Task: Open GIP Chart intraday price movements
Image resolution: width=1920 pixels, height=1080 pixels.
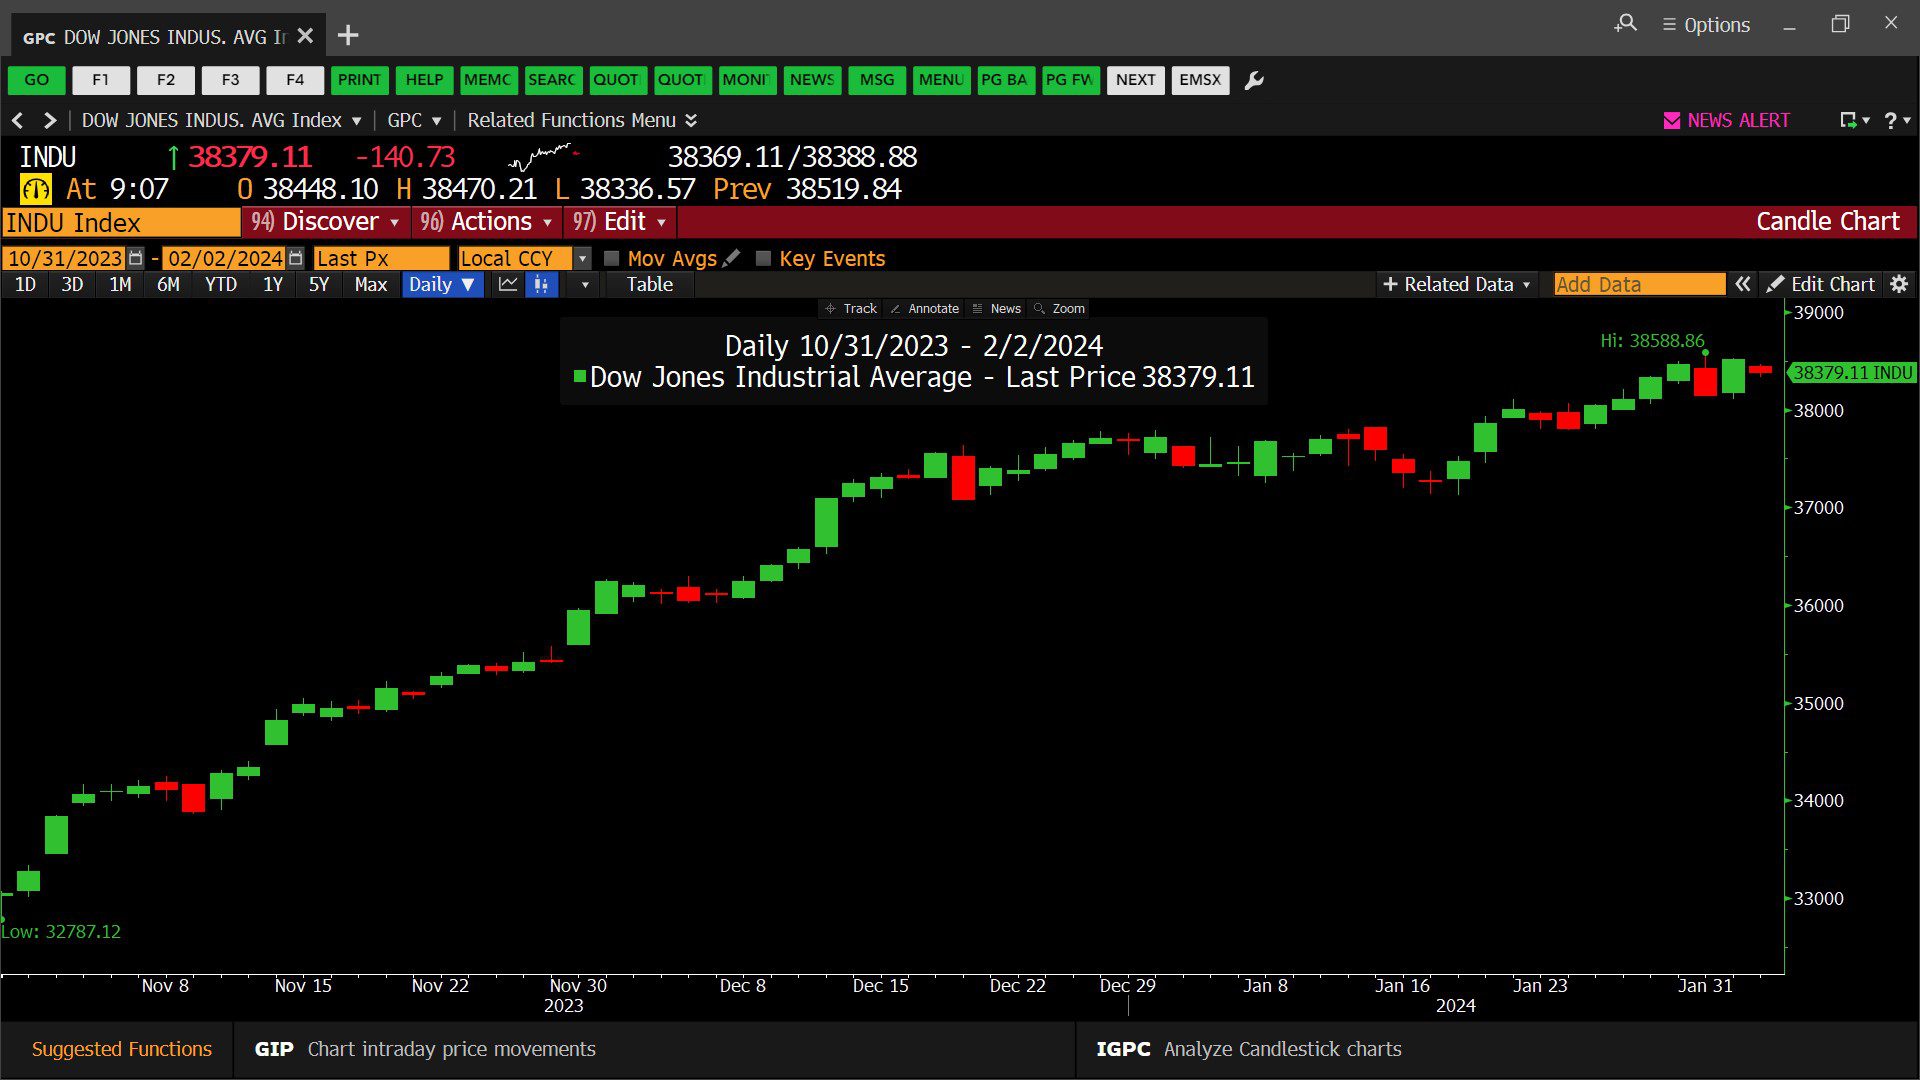Action: (x=425, y=1049)
